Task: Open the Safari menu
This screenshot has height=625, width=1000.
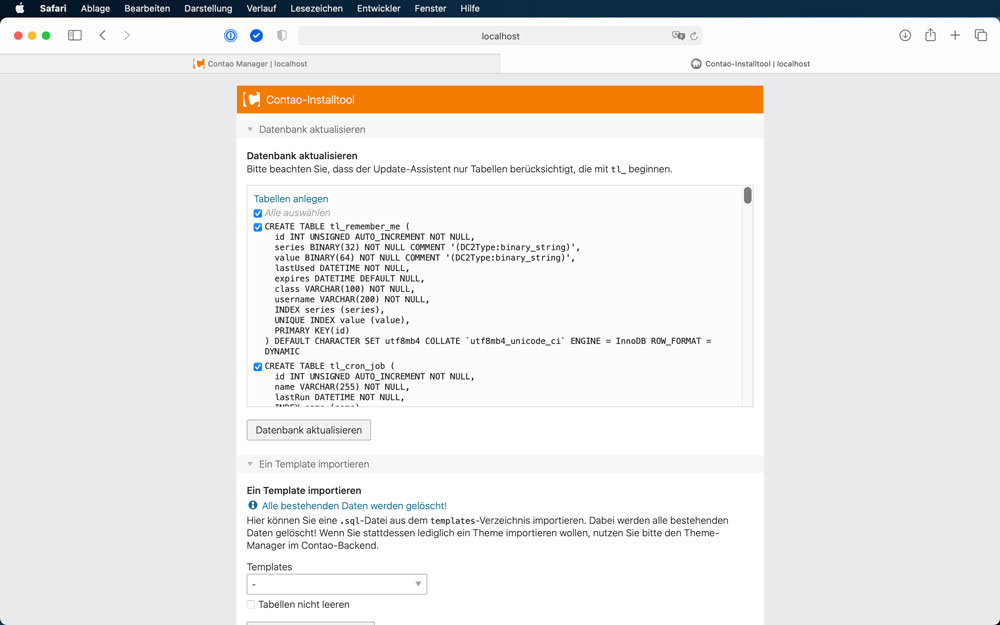Action: click(53, 8)
